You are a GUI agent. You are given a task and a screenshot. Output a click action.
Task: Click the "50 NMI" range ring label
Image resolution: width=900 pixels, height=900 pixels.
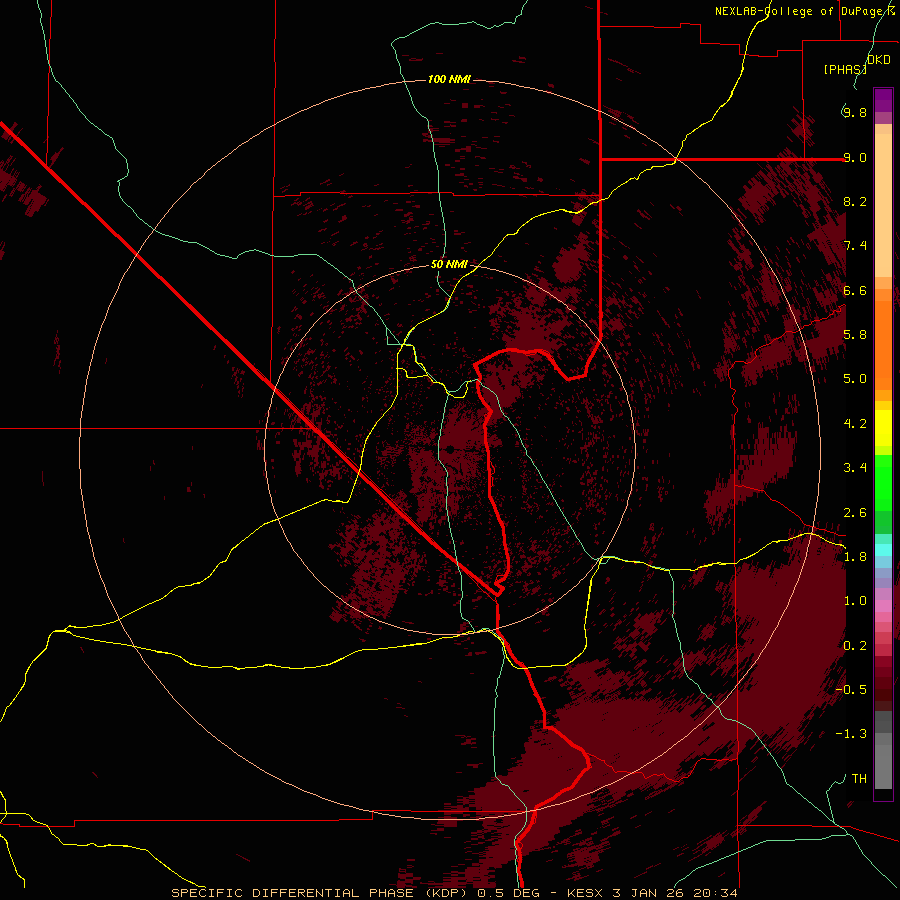click(449, 265)
